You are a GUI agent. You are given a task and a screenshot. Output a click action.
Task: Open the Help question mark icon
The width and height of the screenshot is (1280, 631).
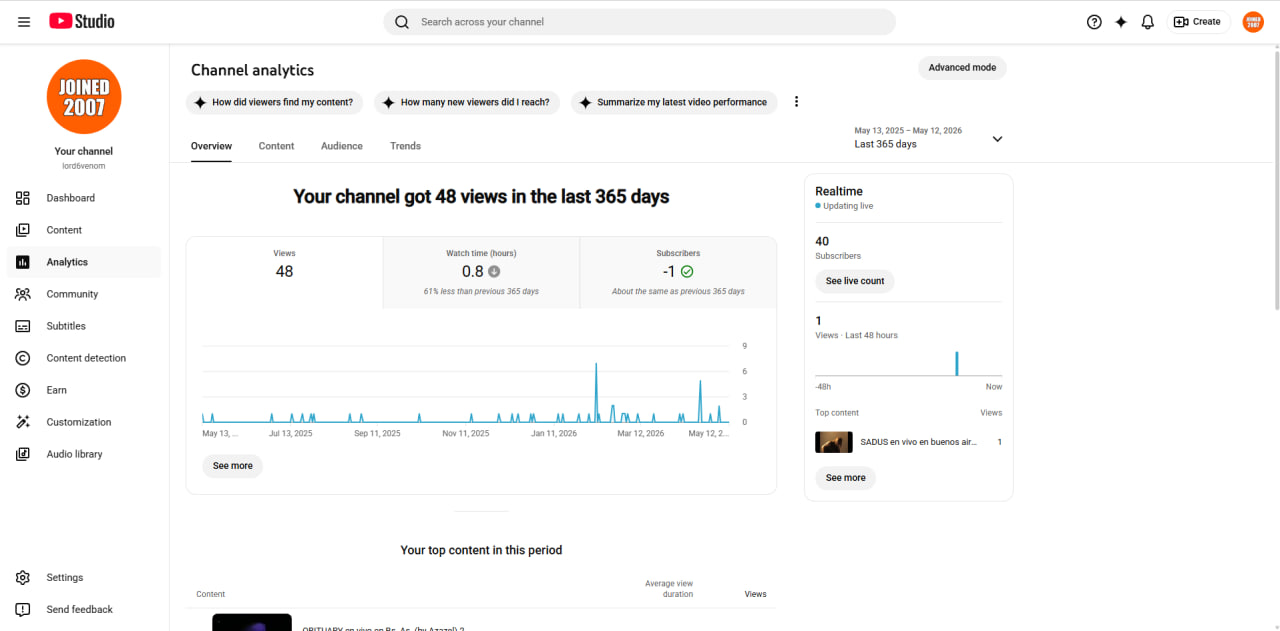1094,22
